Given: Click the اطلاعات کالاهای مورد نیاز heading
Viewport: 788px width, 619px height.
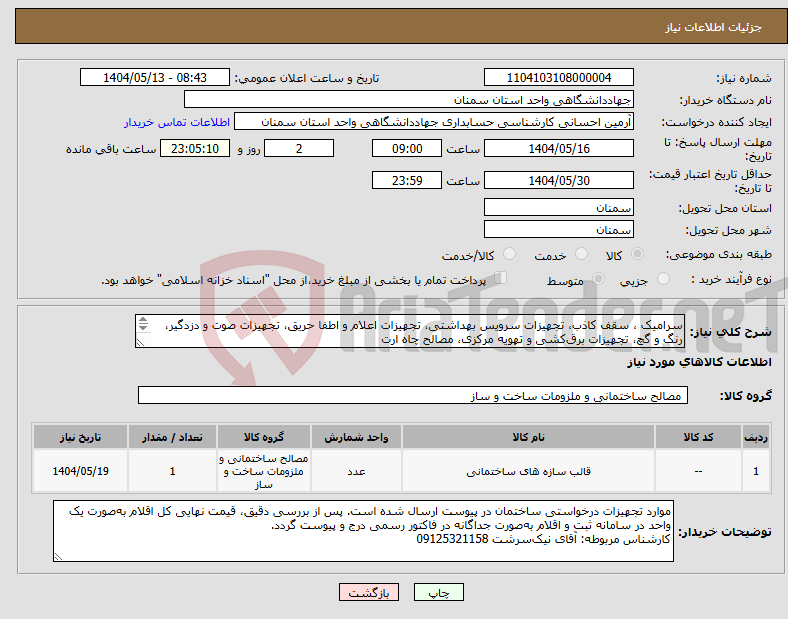Looking at the screenshot, I should (699, 362).
